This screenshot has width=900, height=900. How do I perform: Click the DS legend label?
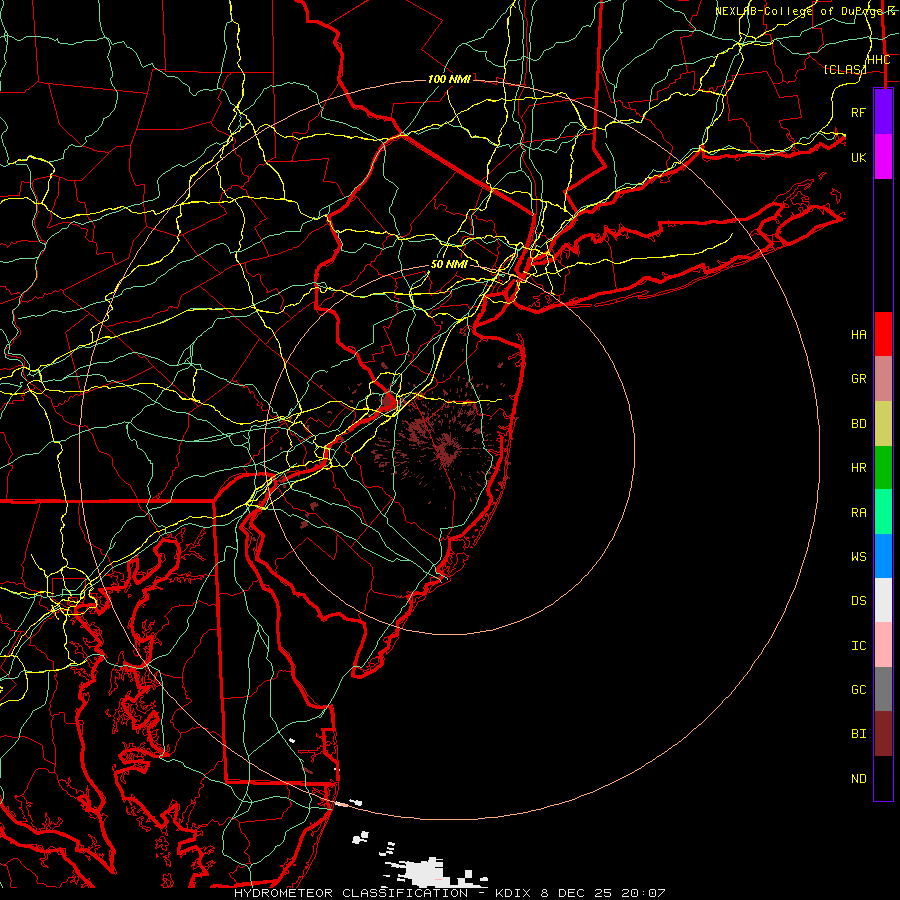(858, 601)
